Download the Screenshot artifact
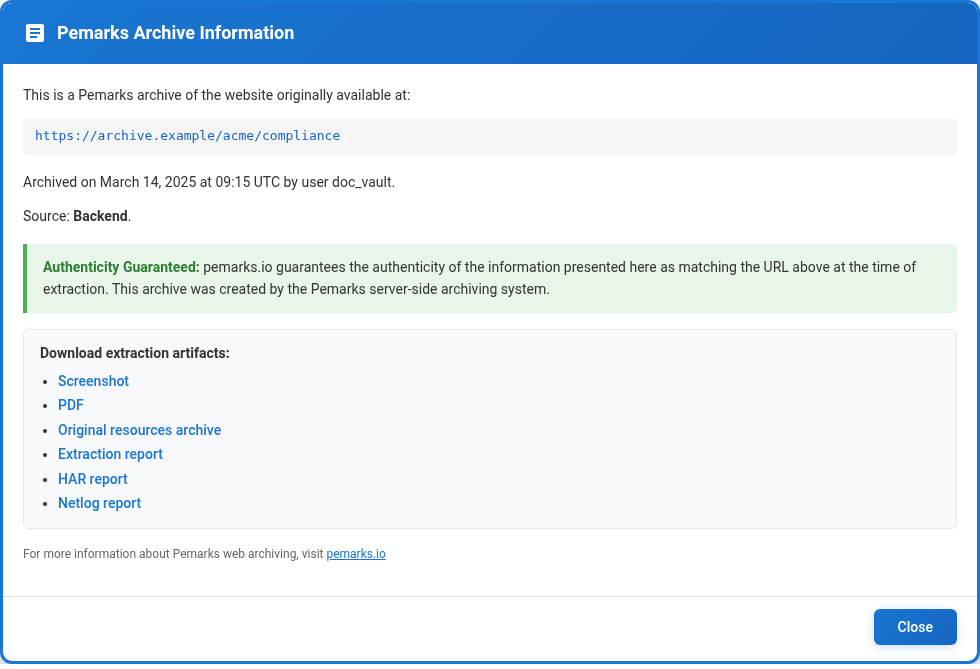 coord(93,381)
